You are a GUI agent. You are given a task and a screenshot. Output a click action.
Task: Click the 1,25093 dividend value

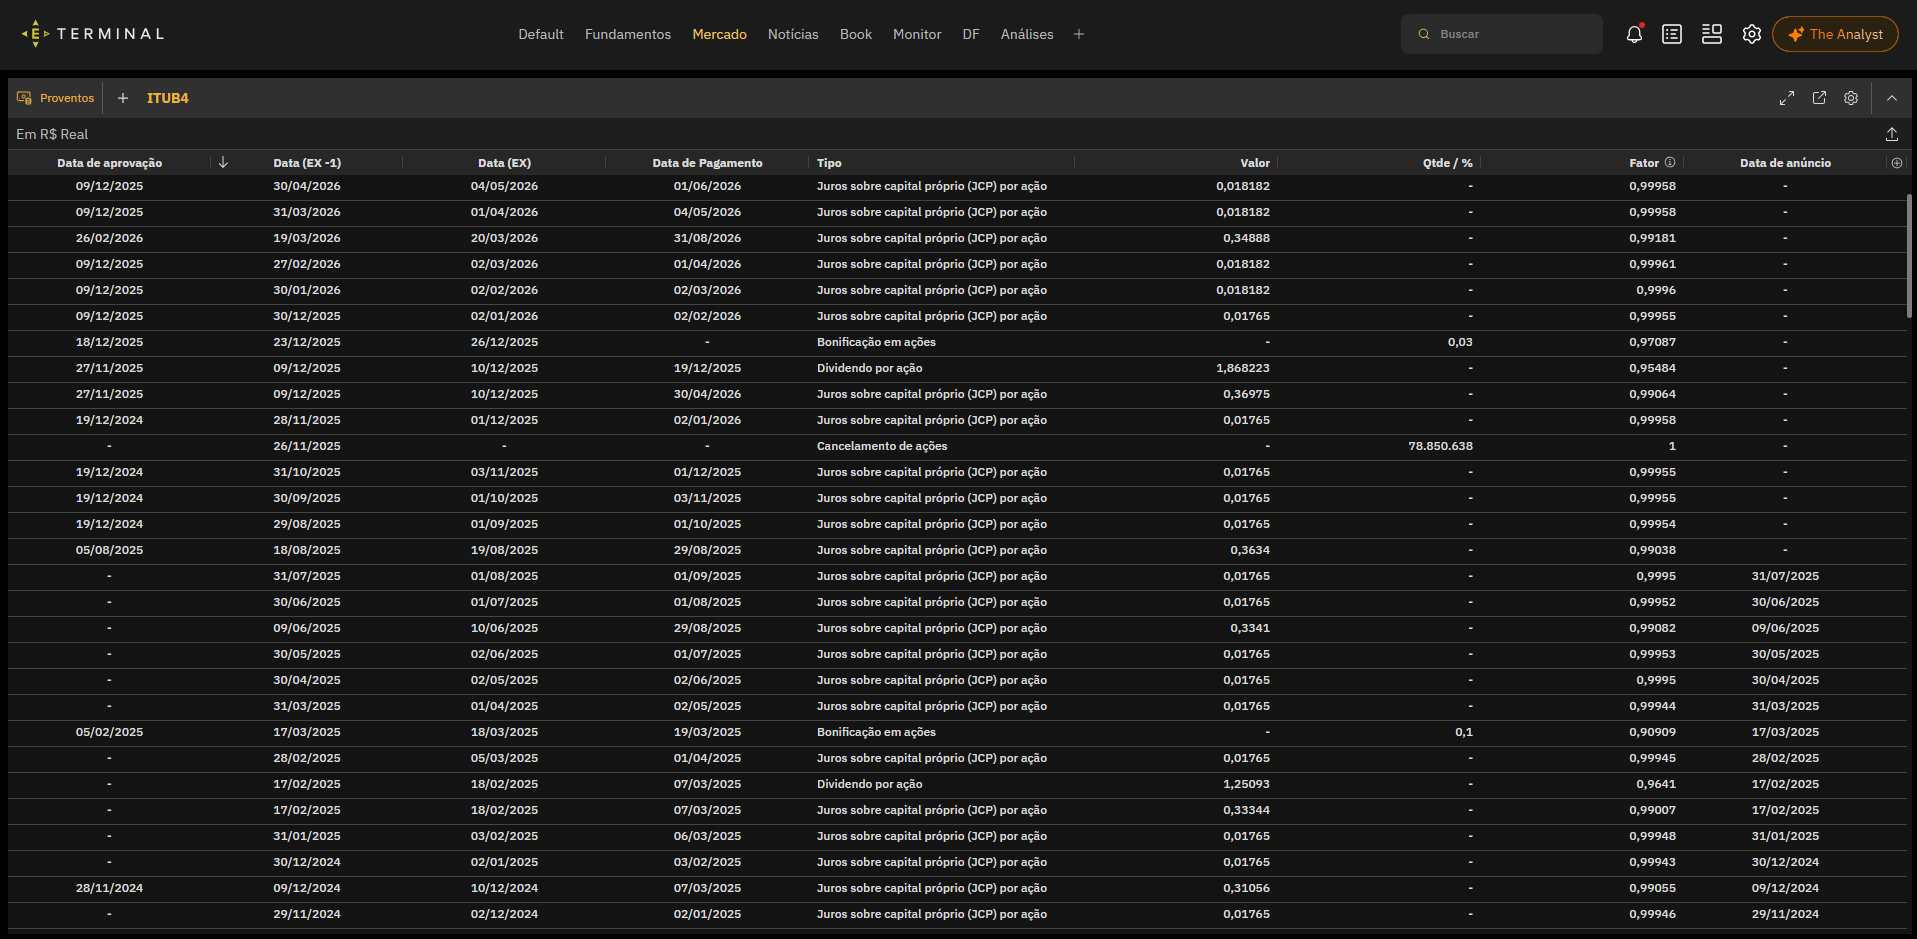pos(1246,784)
